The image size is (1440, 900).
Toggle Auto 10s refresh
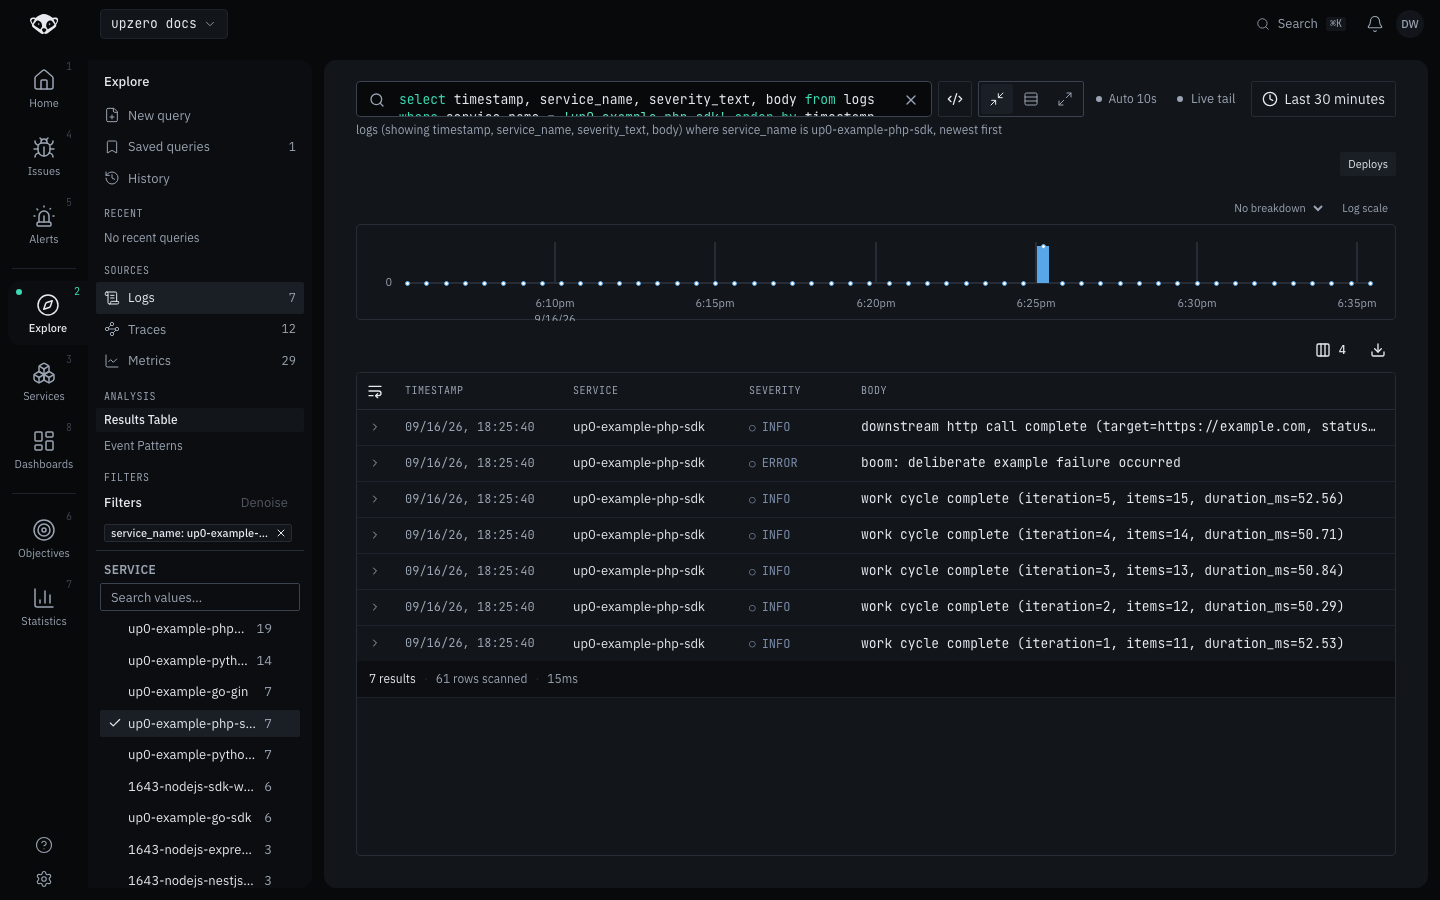pyautogui.click(x=1126, y=99)
